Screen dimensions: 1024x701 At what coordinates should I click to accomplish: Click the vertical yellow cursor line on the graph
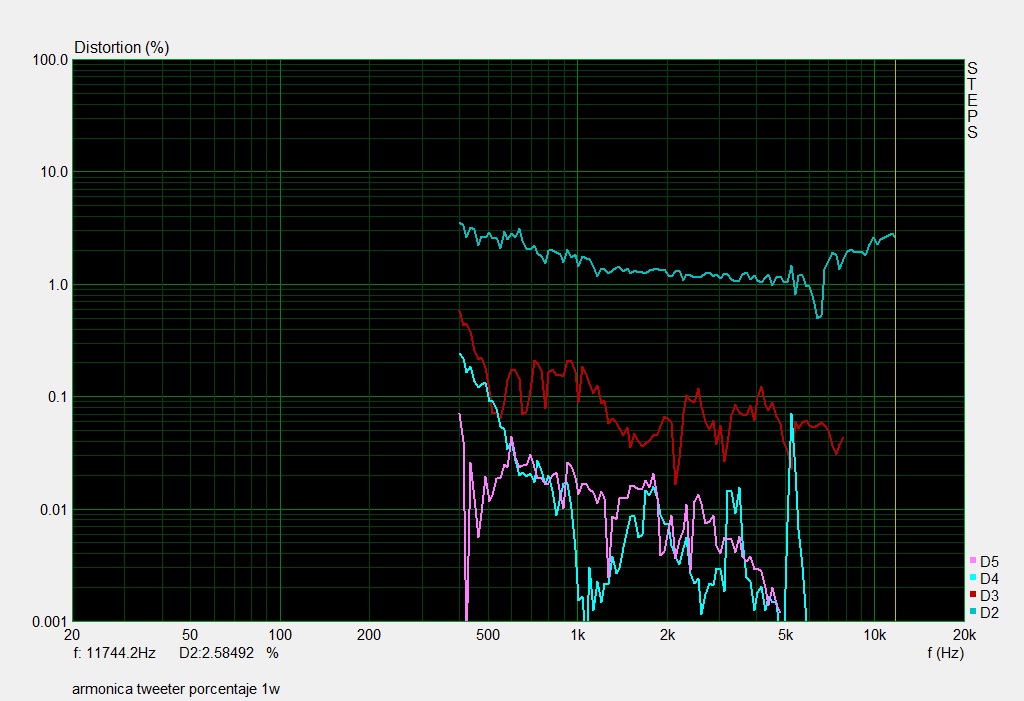click(895, 400)
